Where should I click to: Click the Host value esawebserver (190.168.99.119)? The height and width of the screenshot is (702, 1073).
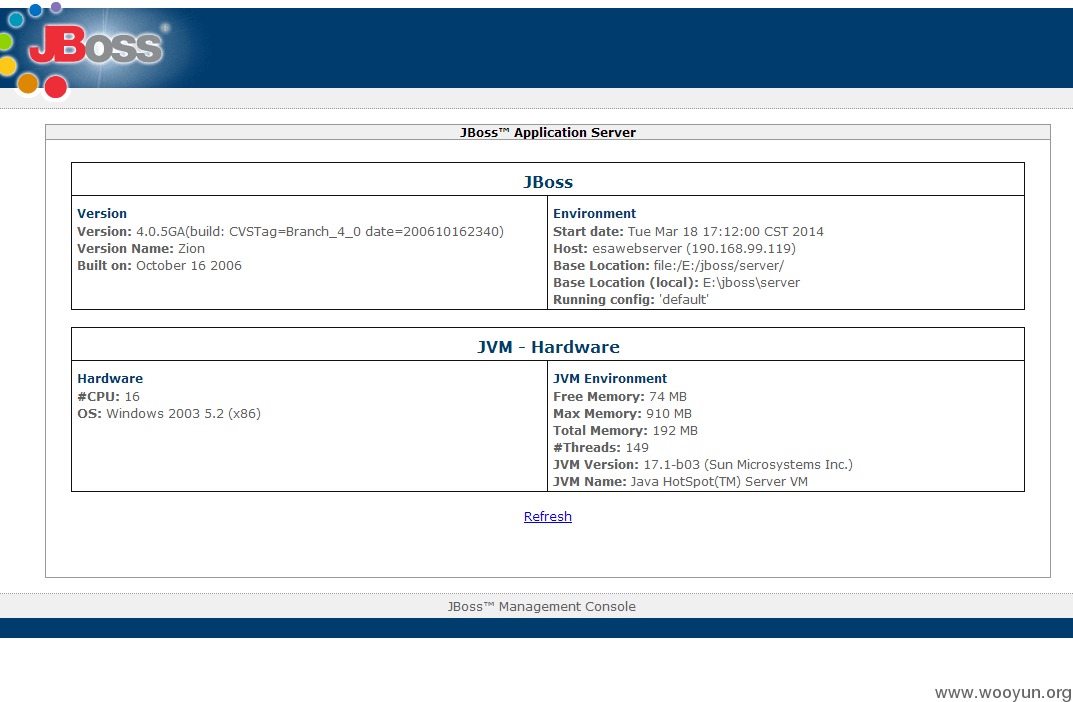click(694, 248)
